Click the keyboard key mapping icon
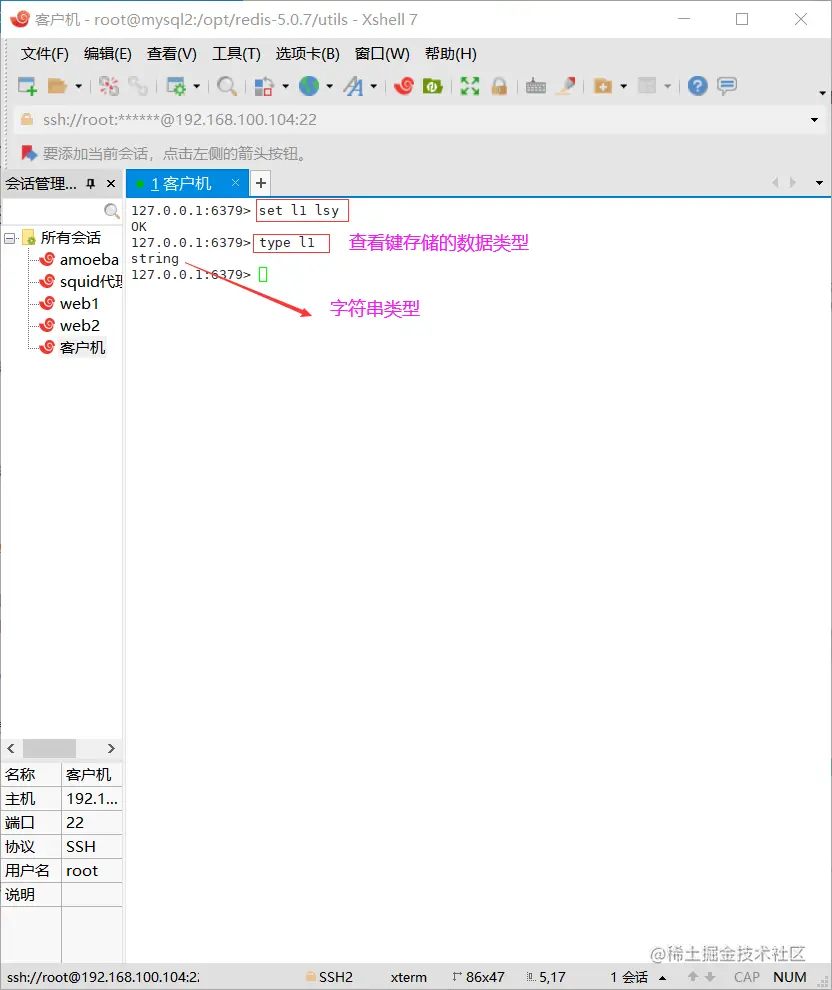The height and width of the screenshot is (990, 832). pos(535,86)
